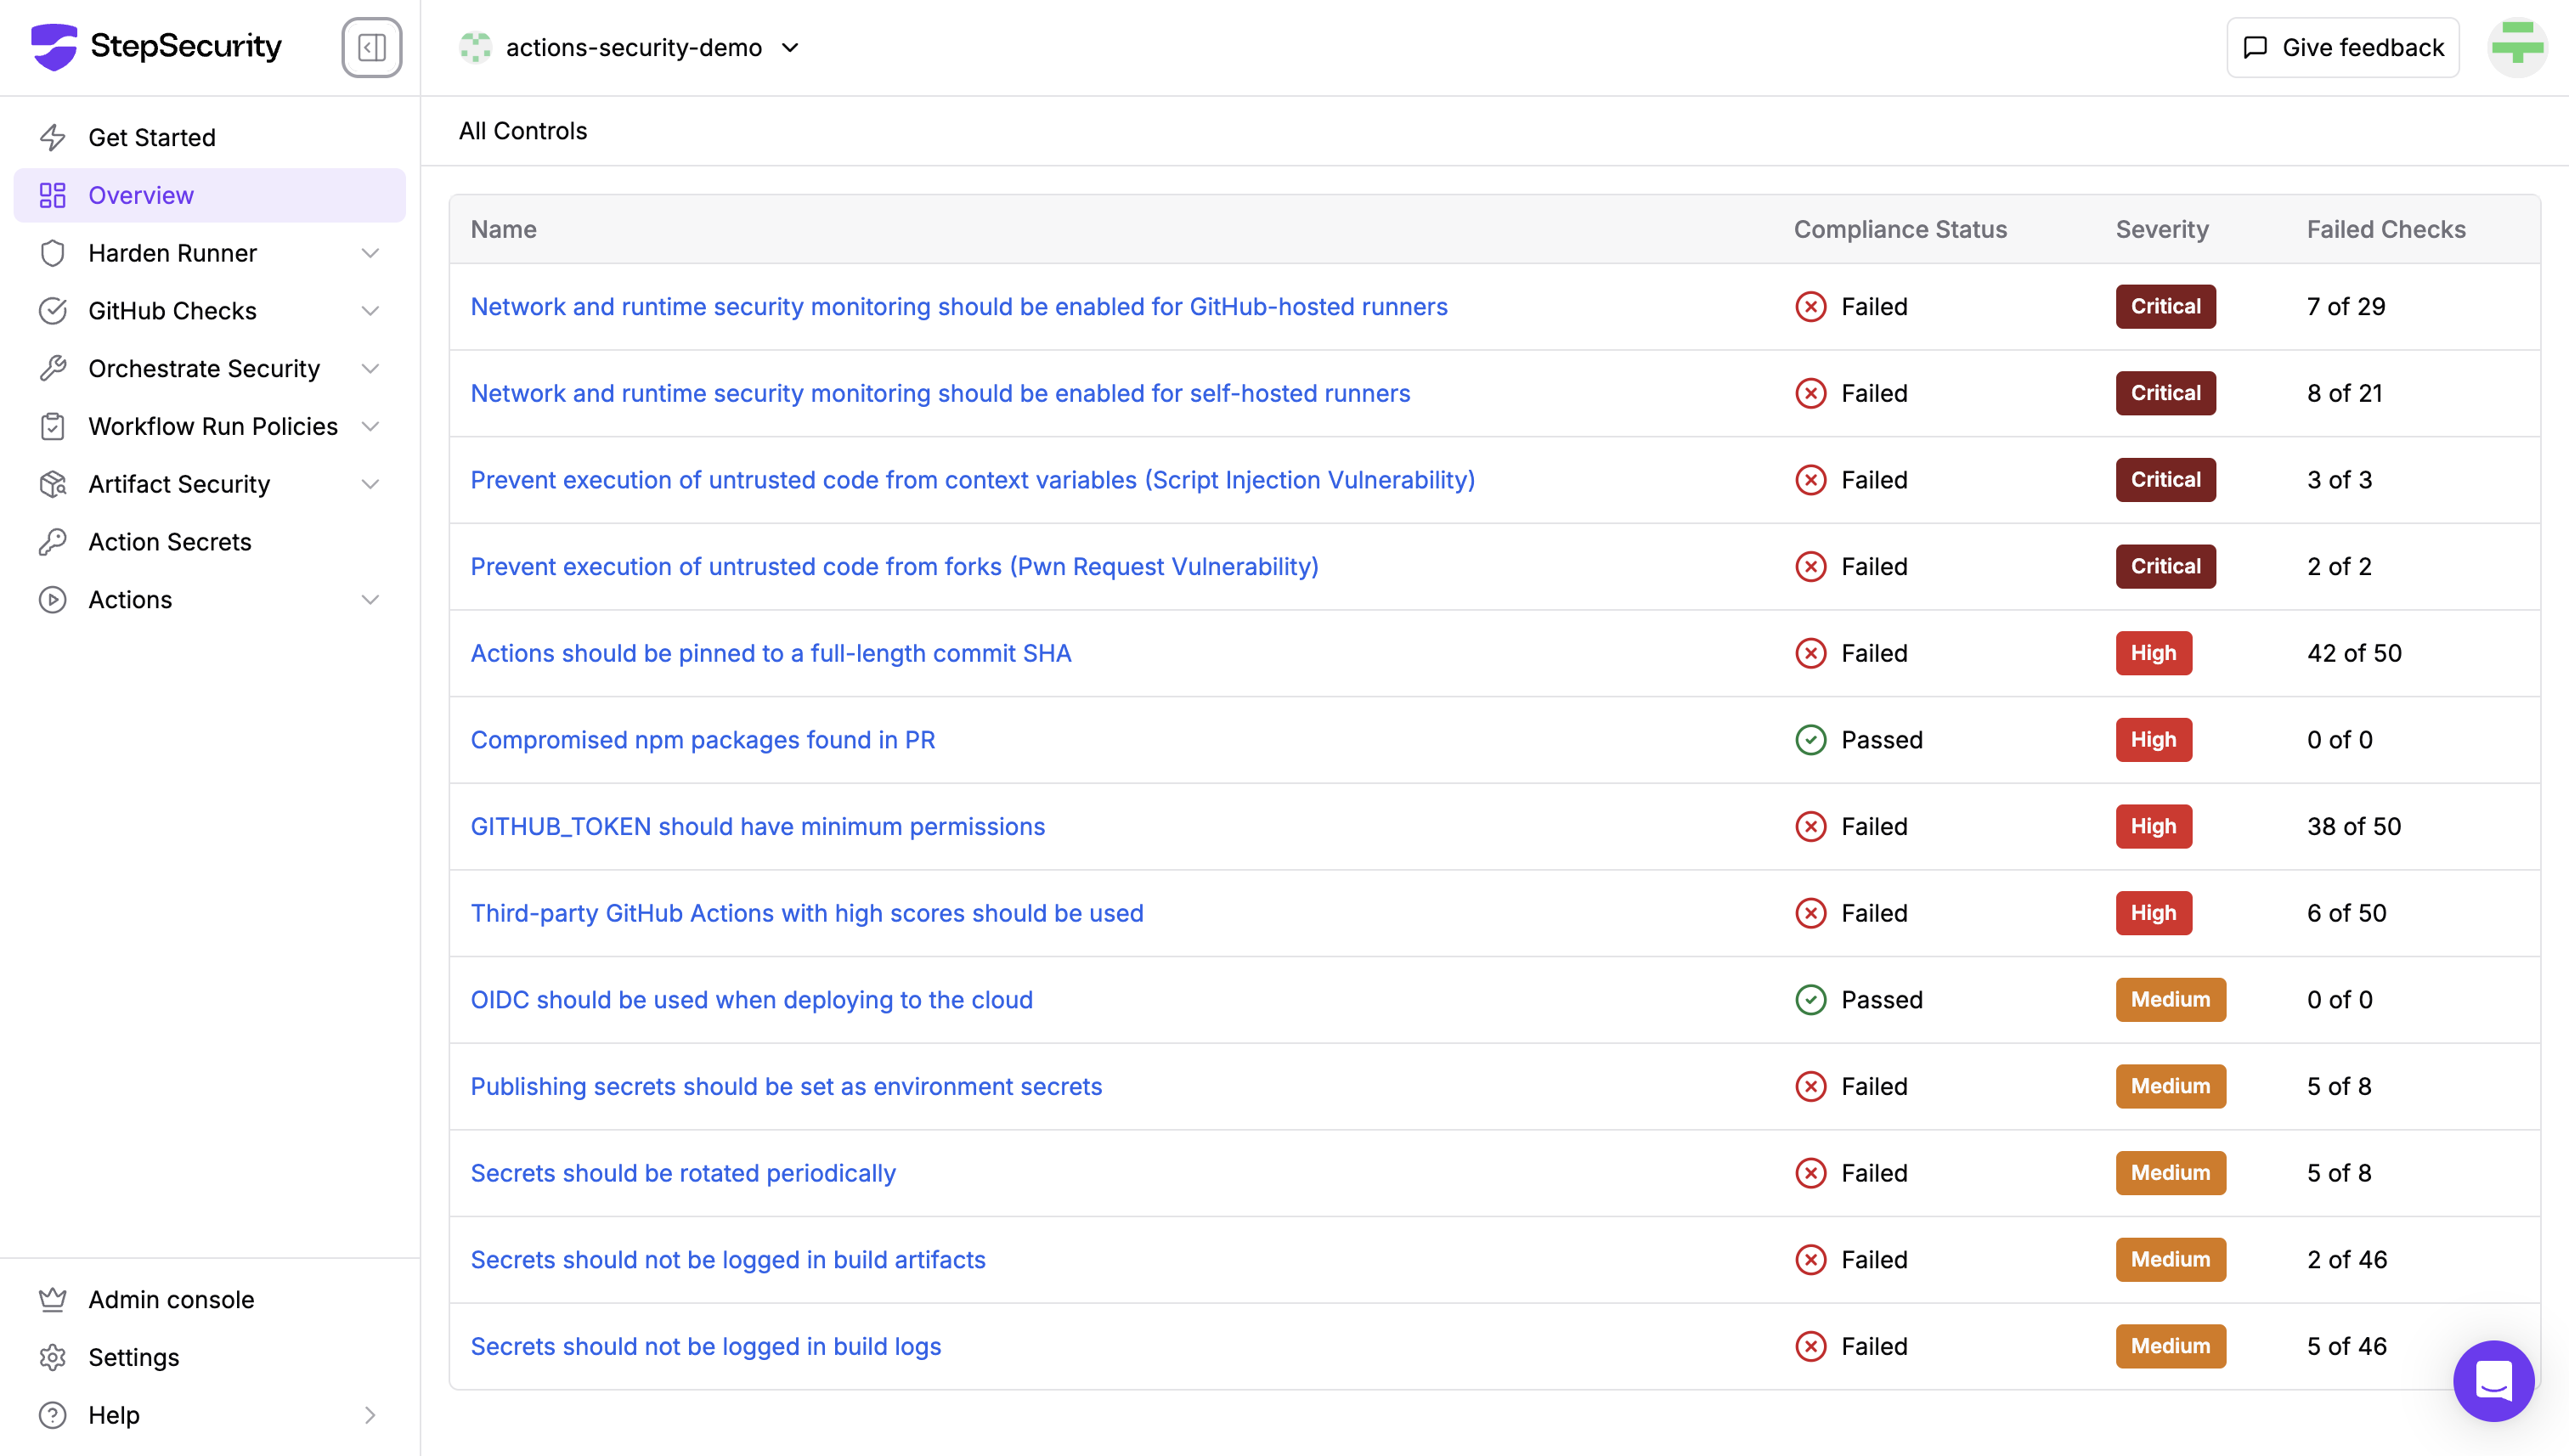The image size is (2569, 1456).
Task: Click the Action Secrets key icon
Action: [x=53, y=541]
